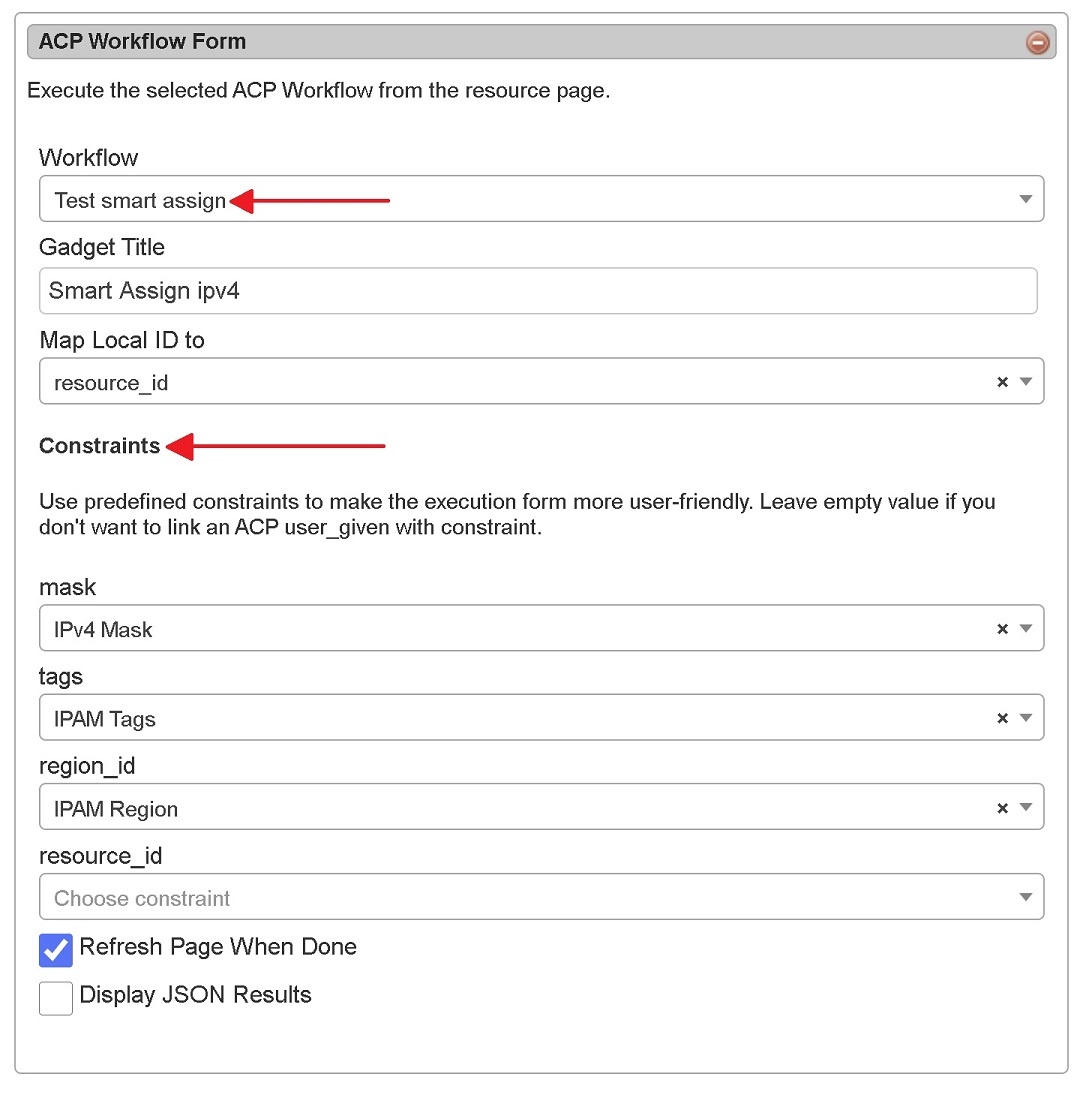Clear the Map Local ID selection
1080x1101 pixels.
coord(1002,382)
